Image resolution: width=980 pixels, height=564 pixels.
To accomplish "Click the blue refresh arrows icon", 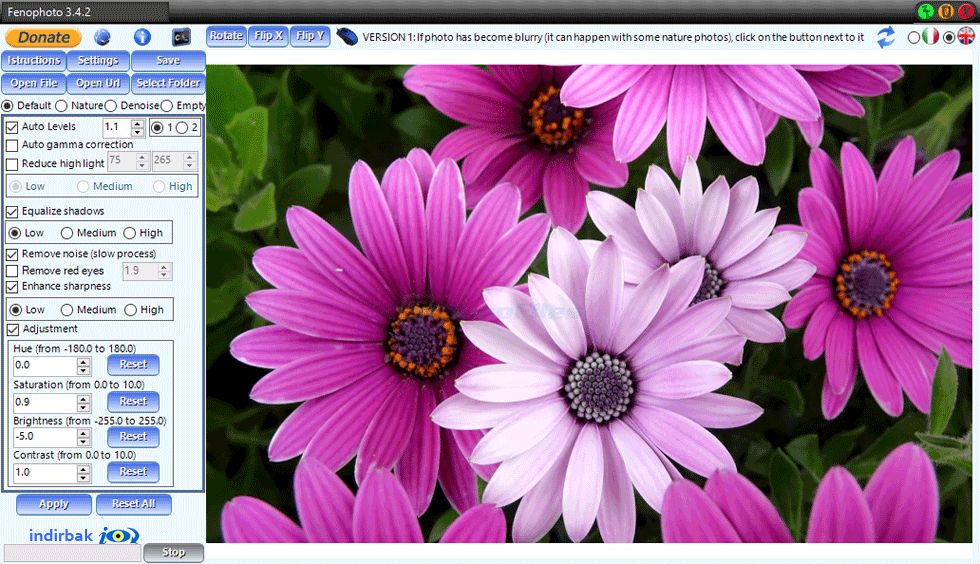I will [885, 38].
